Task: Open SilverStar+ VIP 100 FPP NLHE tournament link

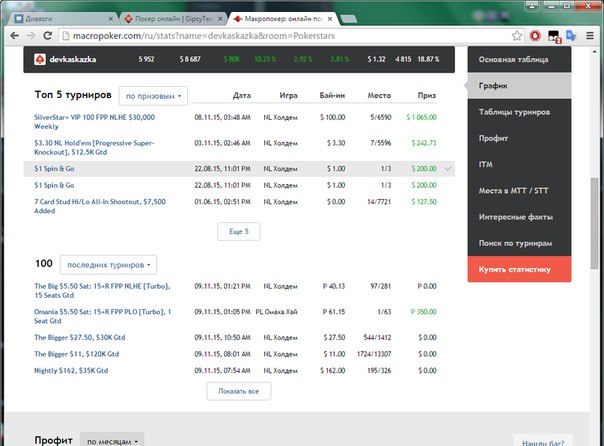Action: (x=94, y=122)
